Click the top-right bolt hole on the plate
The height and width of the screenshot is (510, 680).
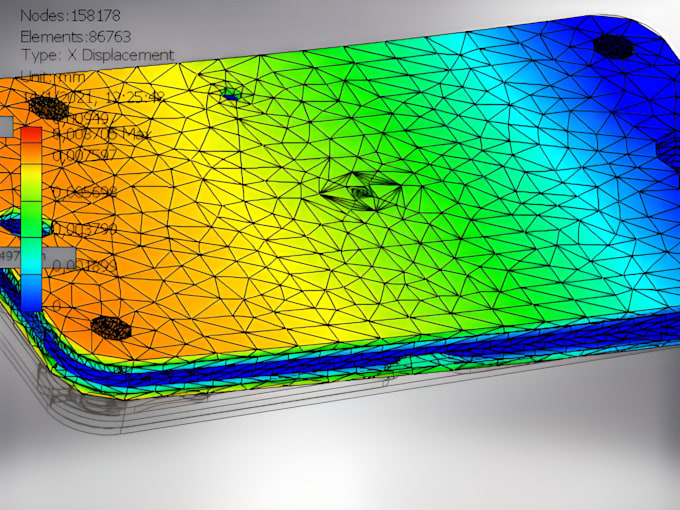click(613, 47)
